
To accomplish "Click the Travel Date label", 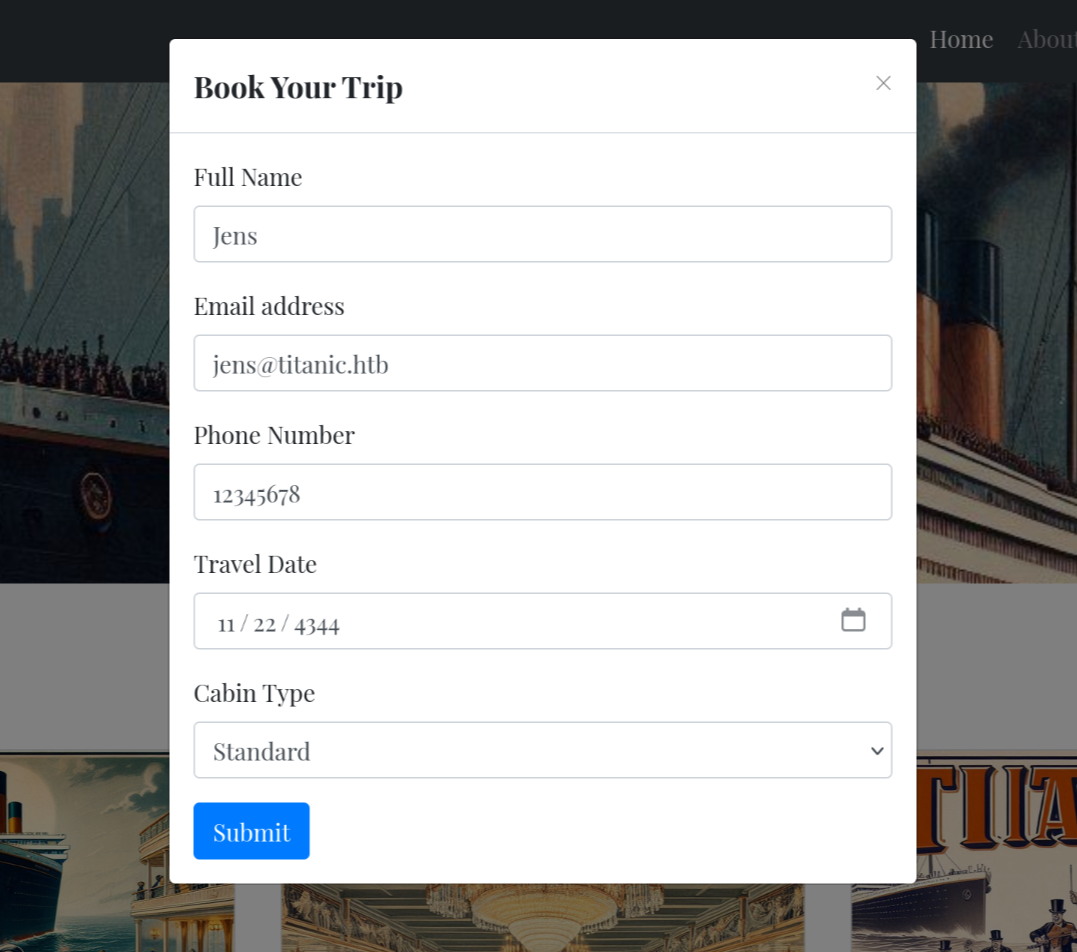I will click(x=255, y=565).
